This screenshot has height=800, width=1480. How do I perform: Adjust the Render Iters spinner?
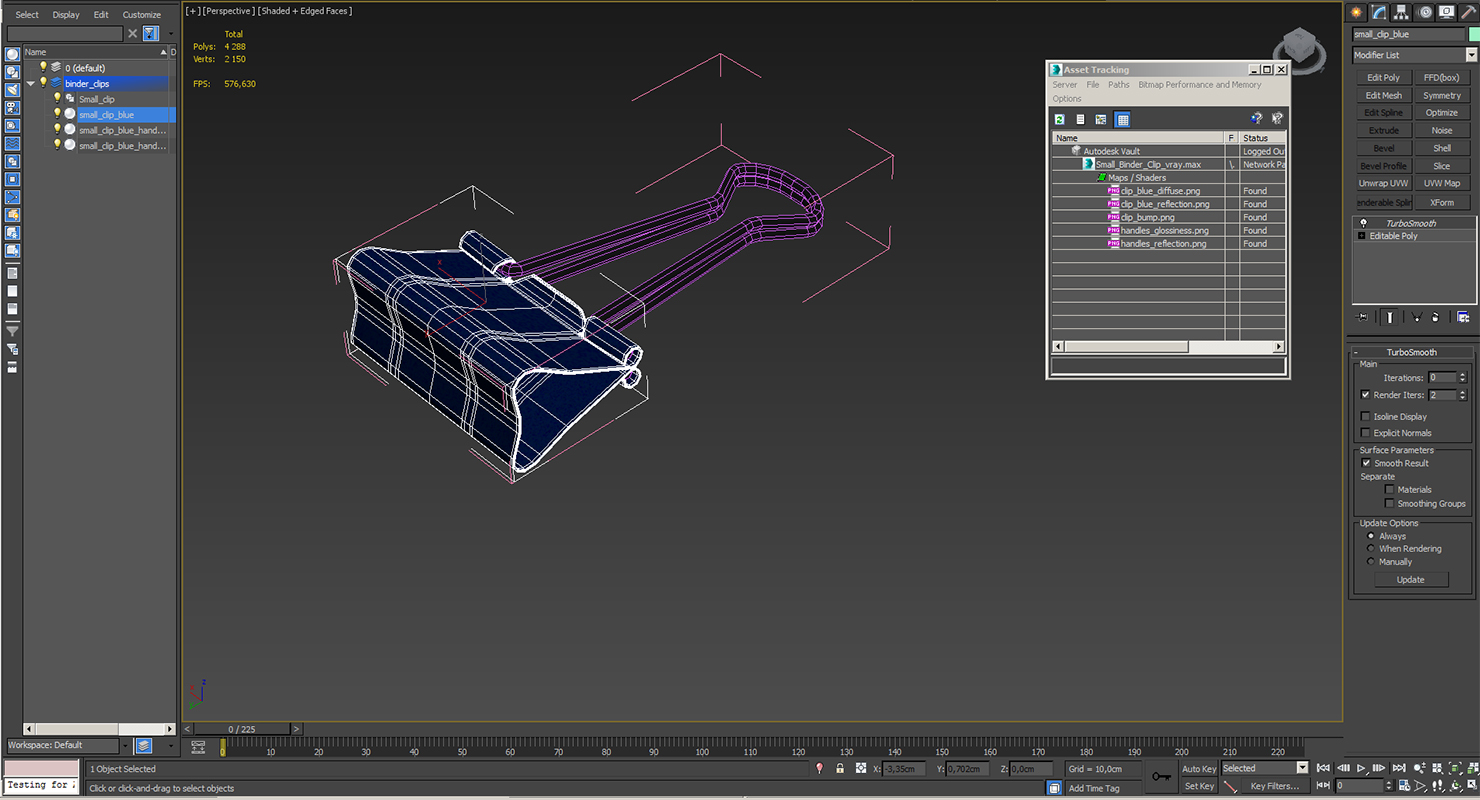point(1462,395)
